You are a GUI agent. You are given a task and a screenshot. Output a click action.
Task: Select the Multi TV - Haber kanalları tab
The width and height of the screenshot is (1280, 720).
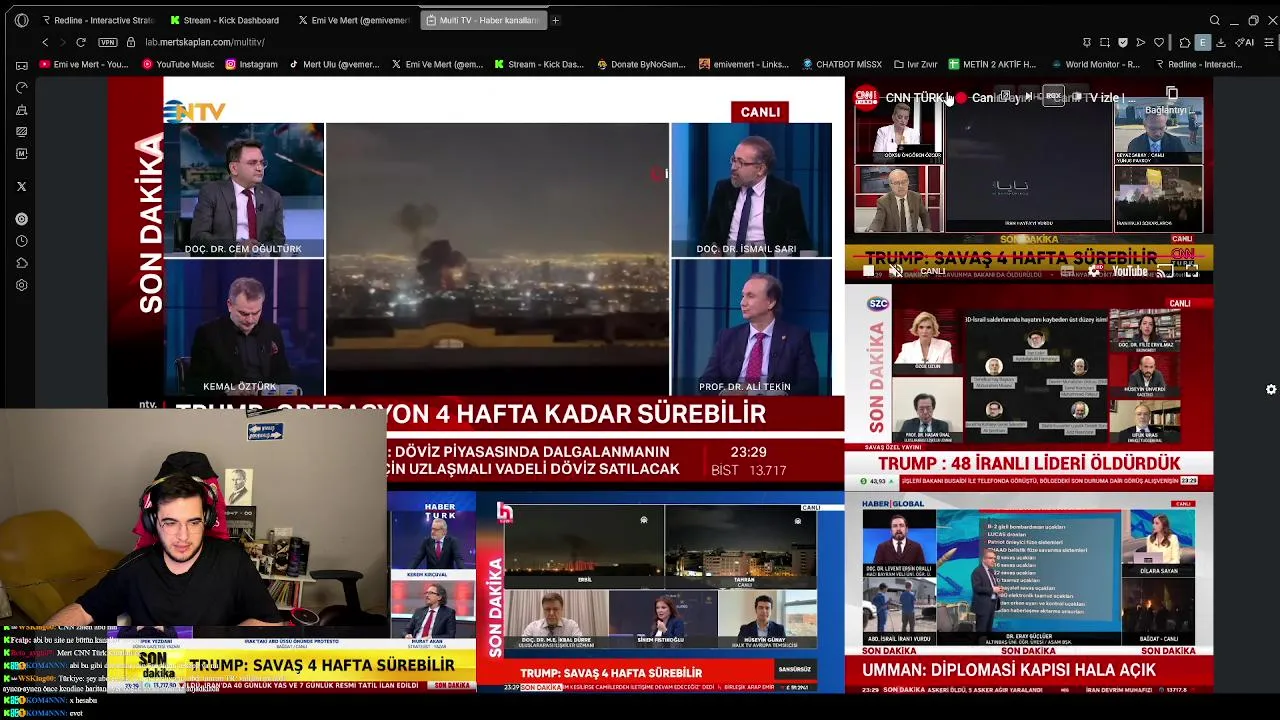point(483,20)
